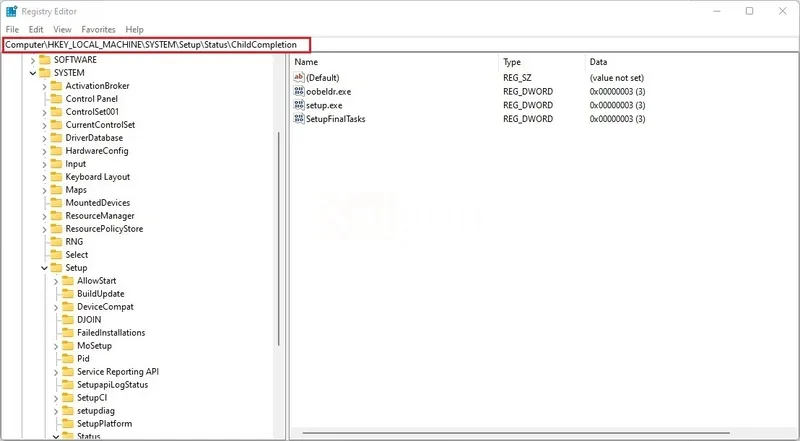Screen dimensions: 800x441
Task: Select the SetupapiLogStatus key
Action: [x=113, y=385]
